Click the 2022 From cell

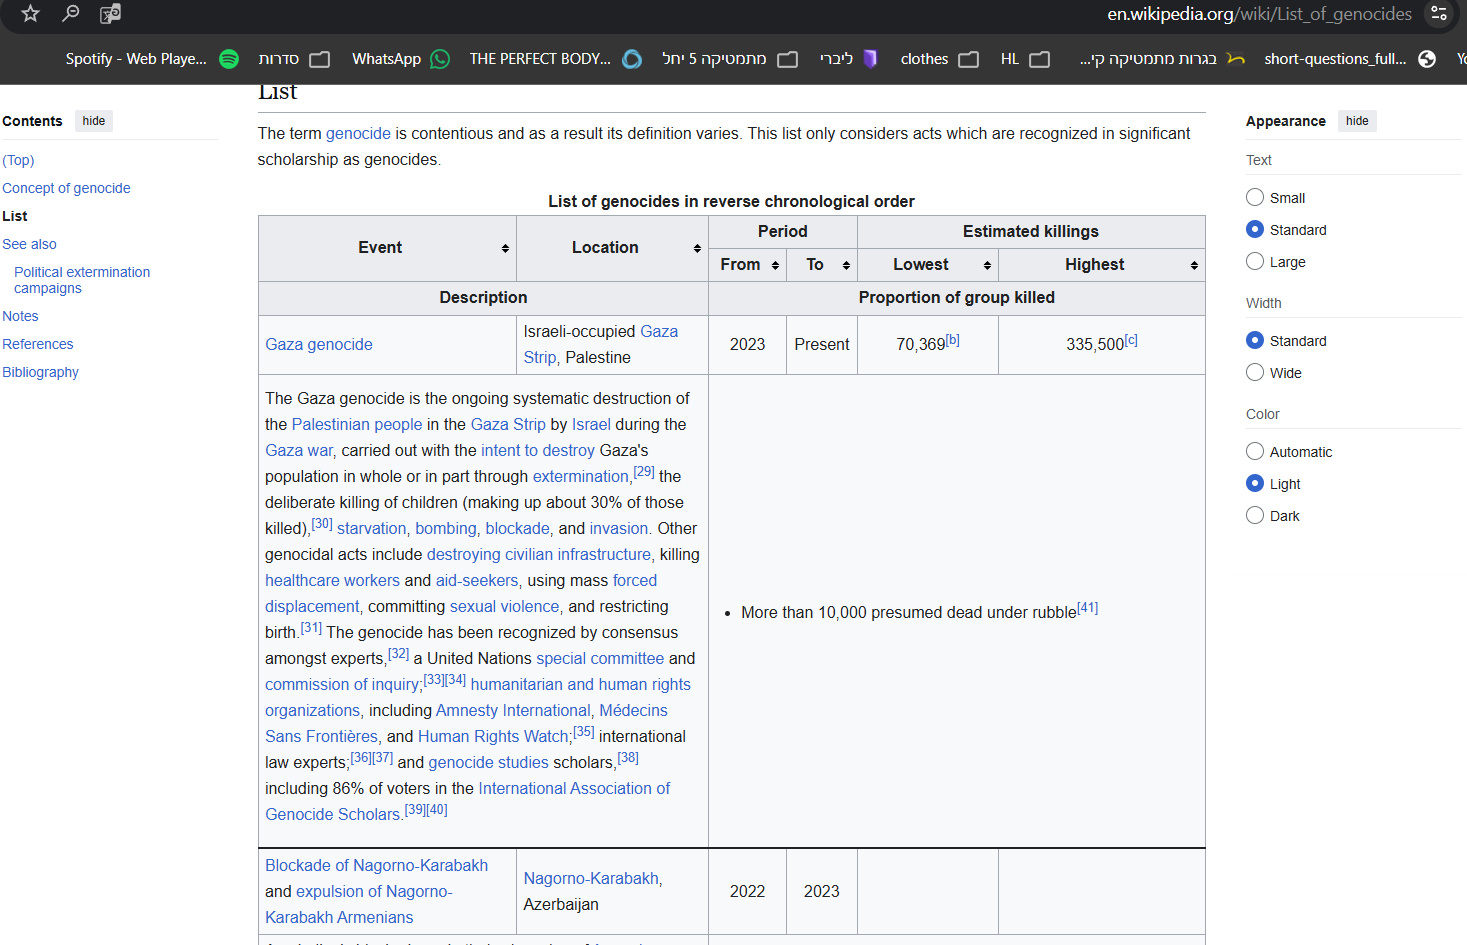click(x=747, y=891)
